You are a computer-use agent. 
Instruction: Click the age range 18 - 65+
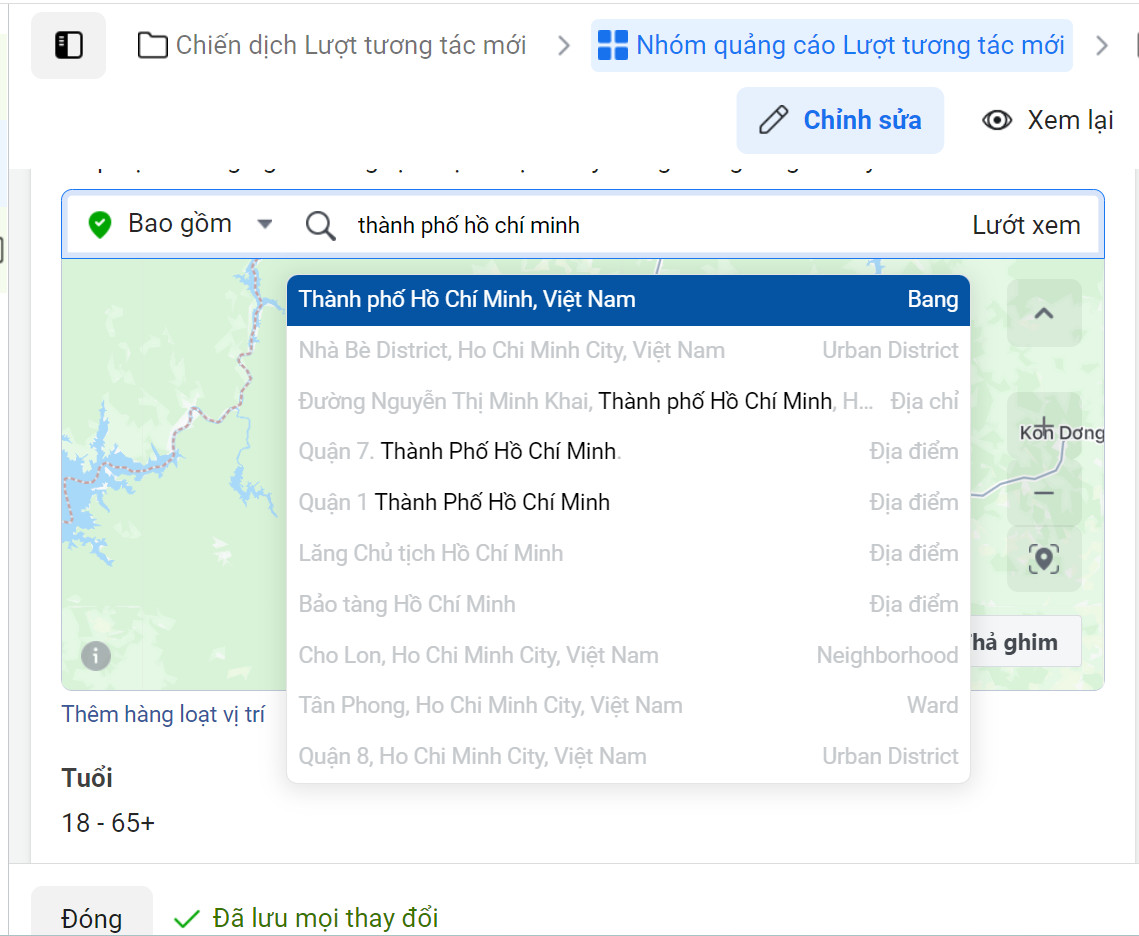point(108,823)
